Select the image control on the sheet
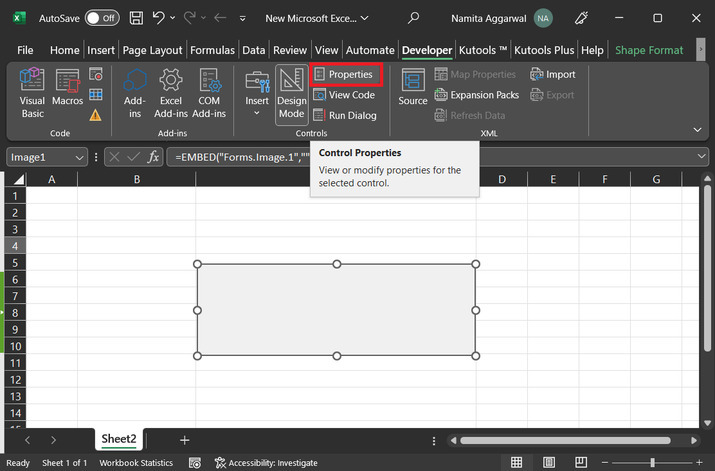 point(336,310)
